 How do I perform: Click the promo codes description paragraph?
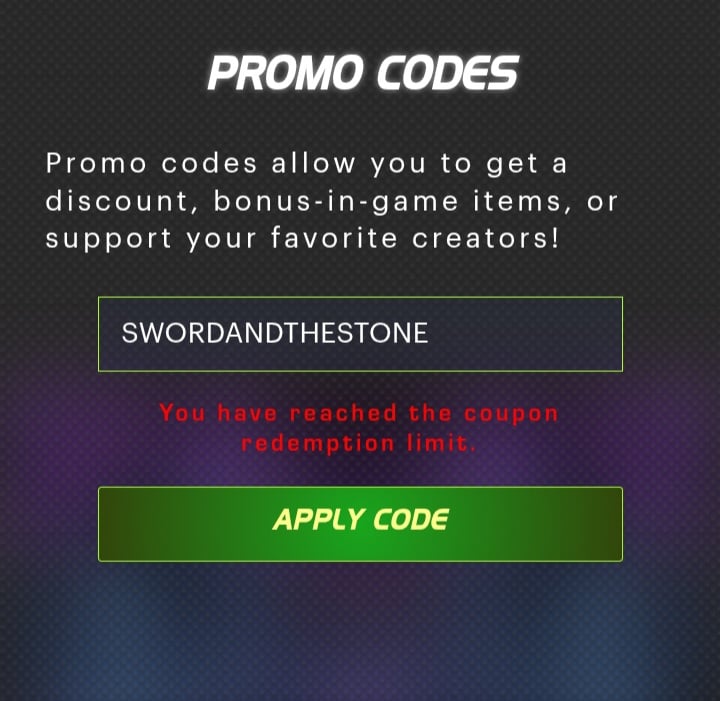(332, 201)
